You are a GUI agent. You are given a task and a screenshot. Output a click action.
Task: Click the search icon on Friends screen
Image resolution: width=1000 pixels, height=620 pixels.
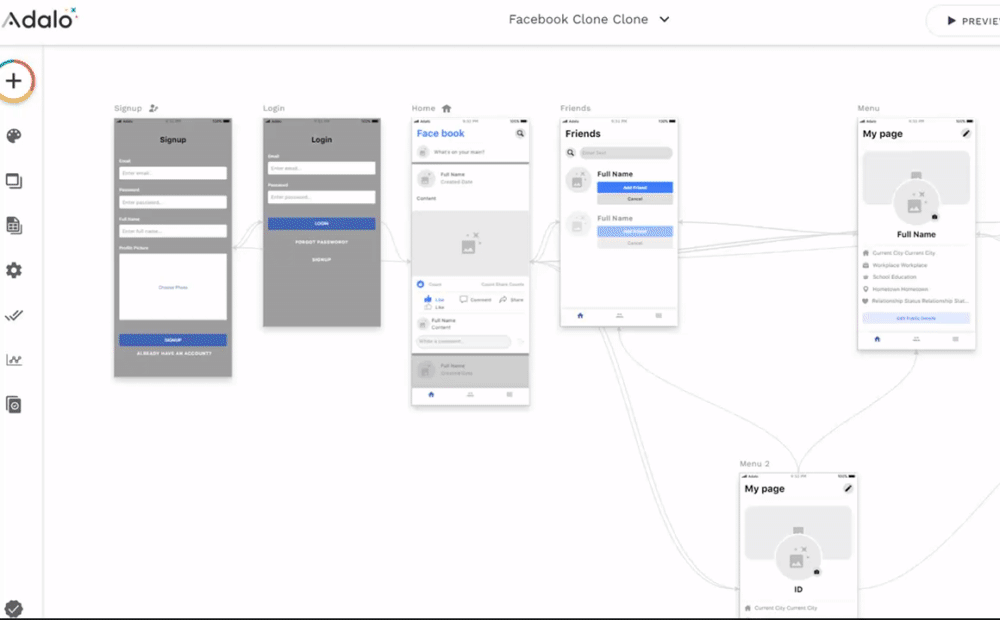point(570,153)
